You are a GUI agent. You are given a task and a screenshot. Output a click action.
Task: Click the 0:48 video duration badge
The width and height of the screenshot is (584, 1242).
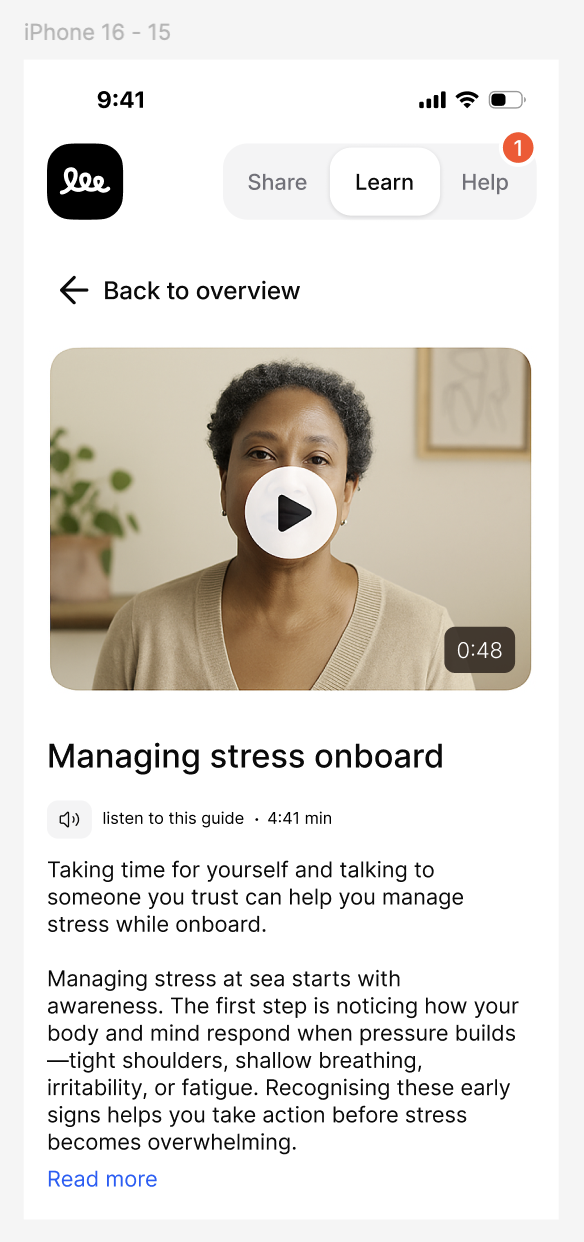click(x=480, y=650)
